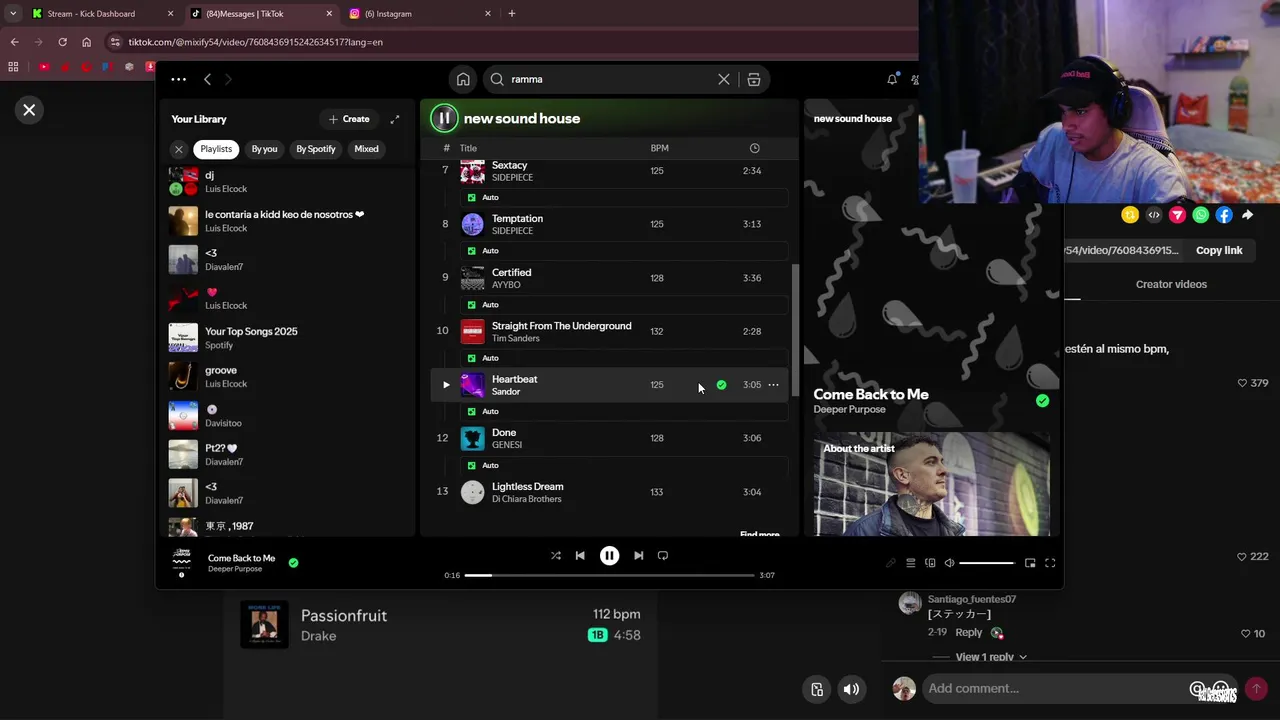Close the TikTok video with X button

[x=29, y=110]
